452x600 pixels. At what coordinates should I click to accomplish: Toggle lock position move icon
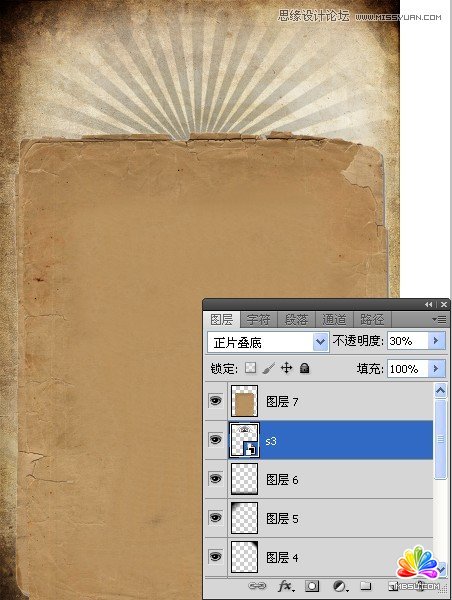point(286,368)
